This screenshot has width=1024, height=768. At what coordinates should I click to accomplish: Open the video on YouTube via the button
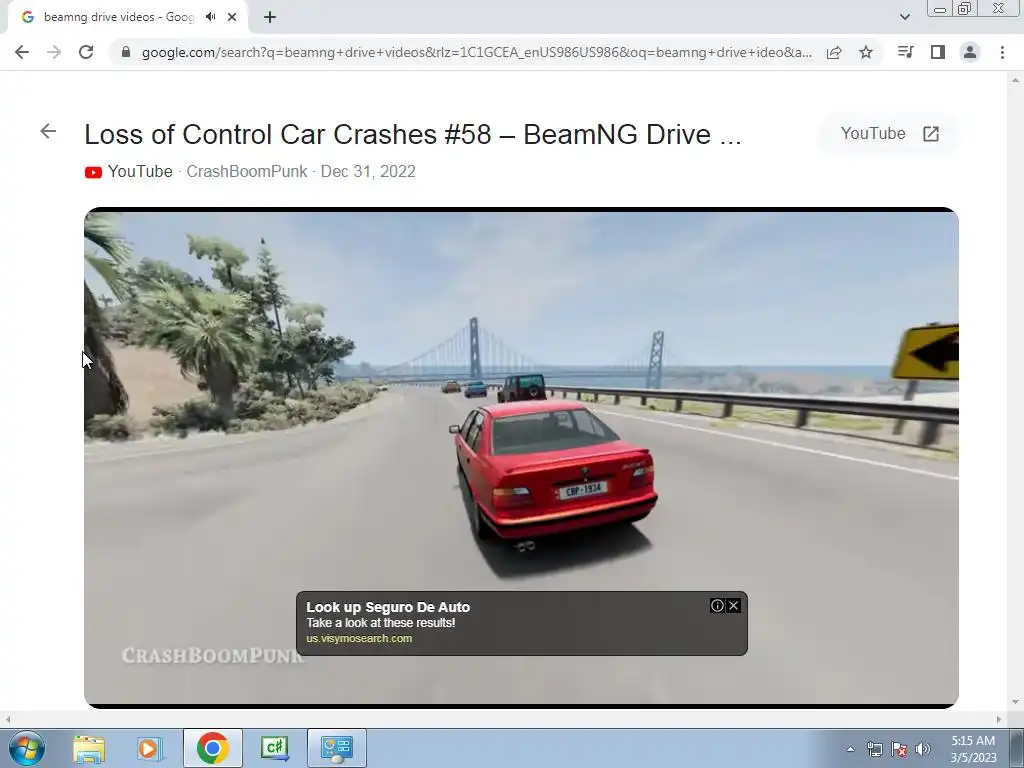[889, 134]
